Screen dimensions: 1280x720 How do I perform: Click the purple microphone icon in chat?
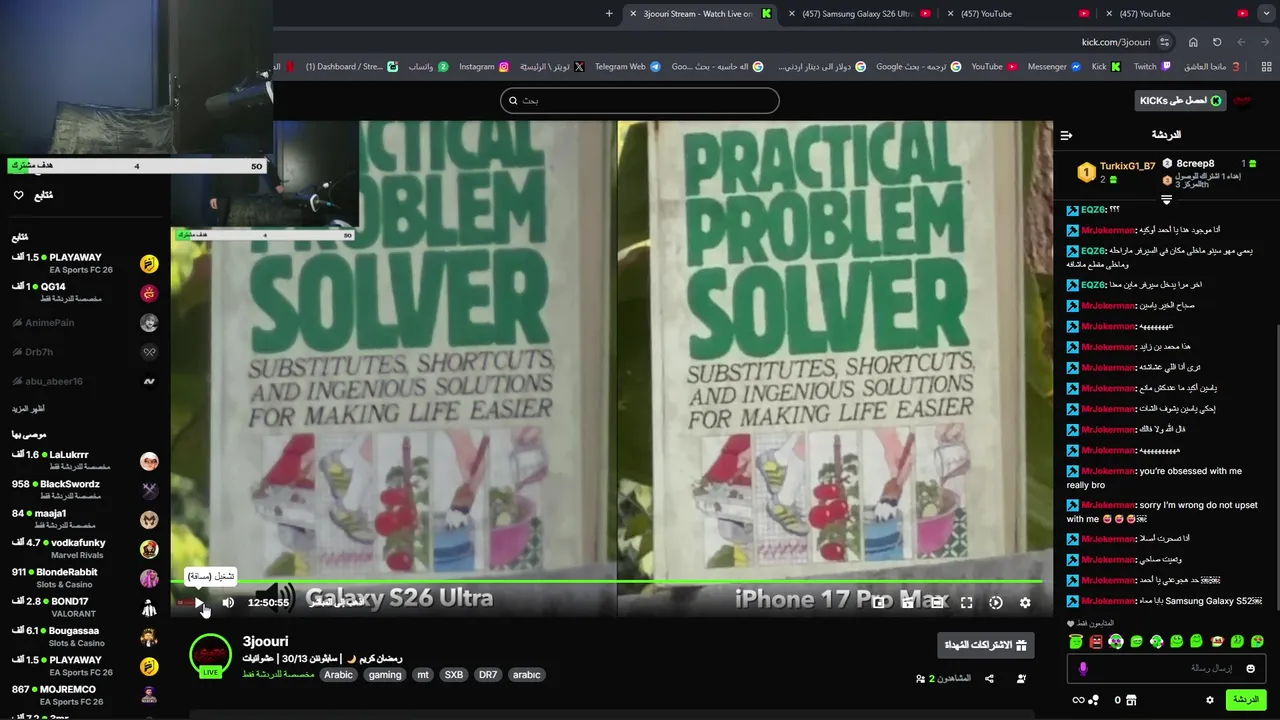1082,668
